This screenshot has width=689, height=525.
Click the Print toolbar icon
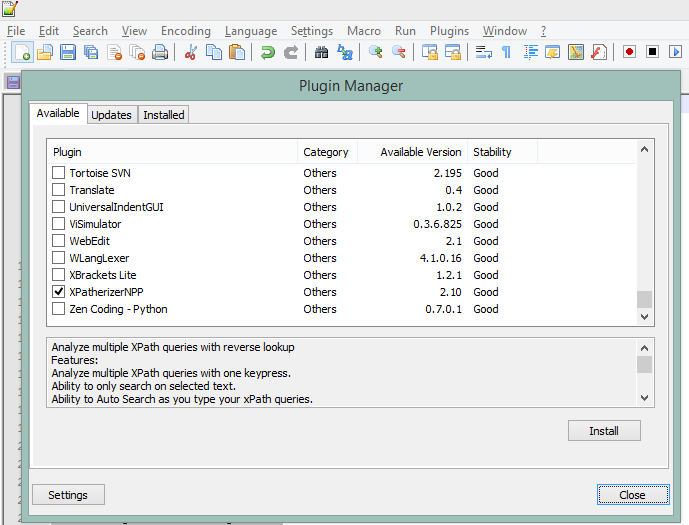click(x=160, y=52)
